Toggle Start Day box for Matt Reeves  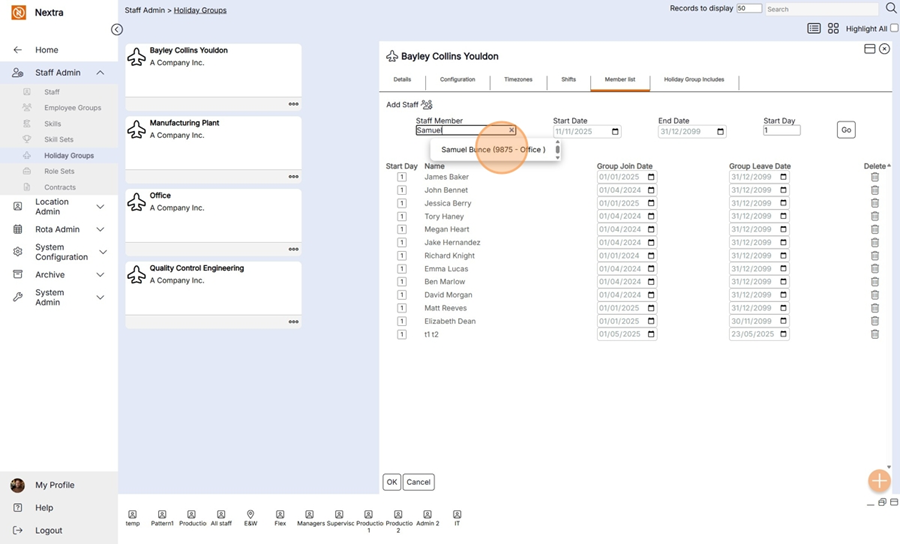coord(402,308)
